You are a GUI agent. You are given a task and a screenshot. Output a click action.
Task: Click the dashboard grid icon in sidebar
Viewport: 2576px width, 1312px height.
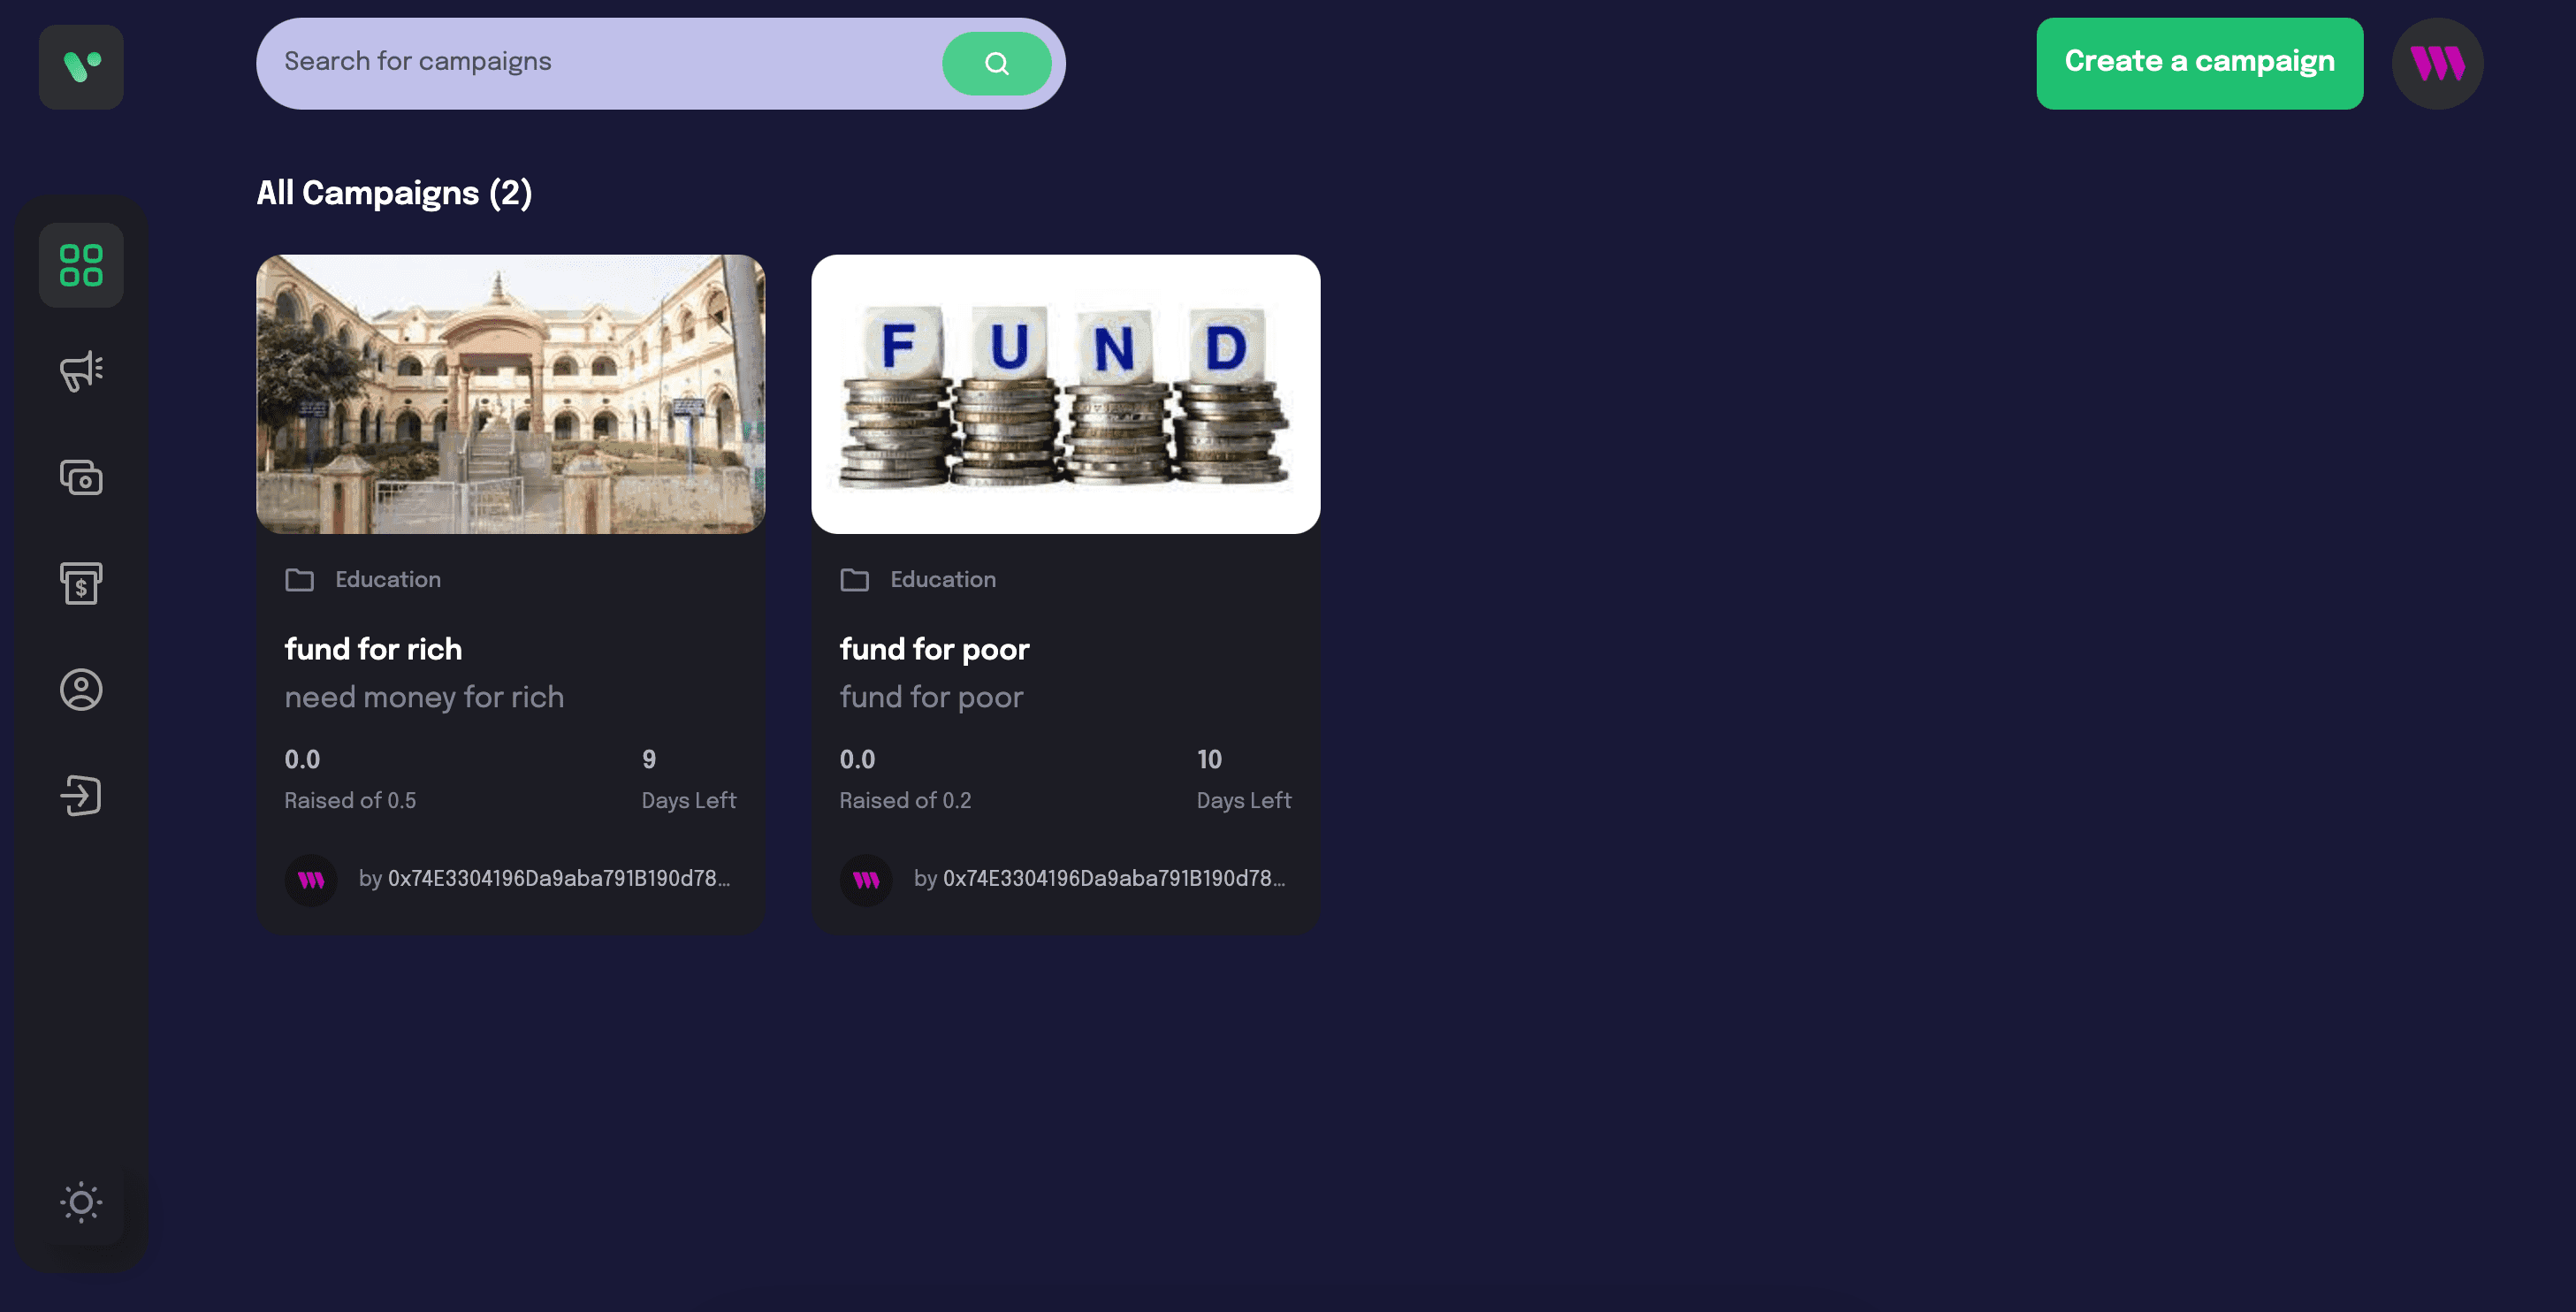coord(80,263)
